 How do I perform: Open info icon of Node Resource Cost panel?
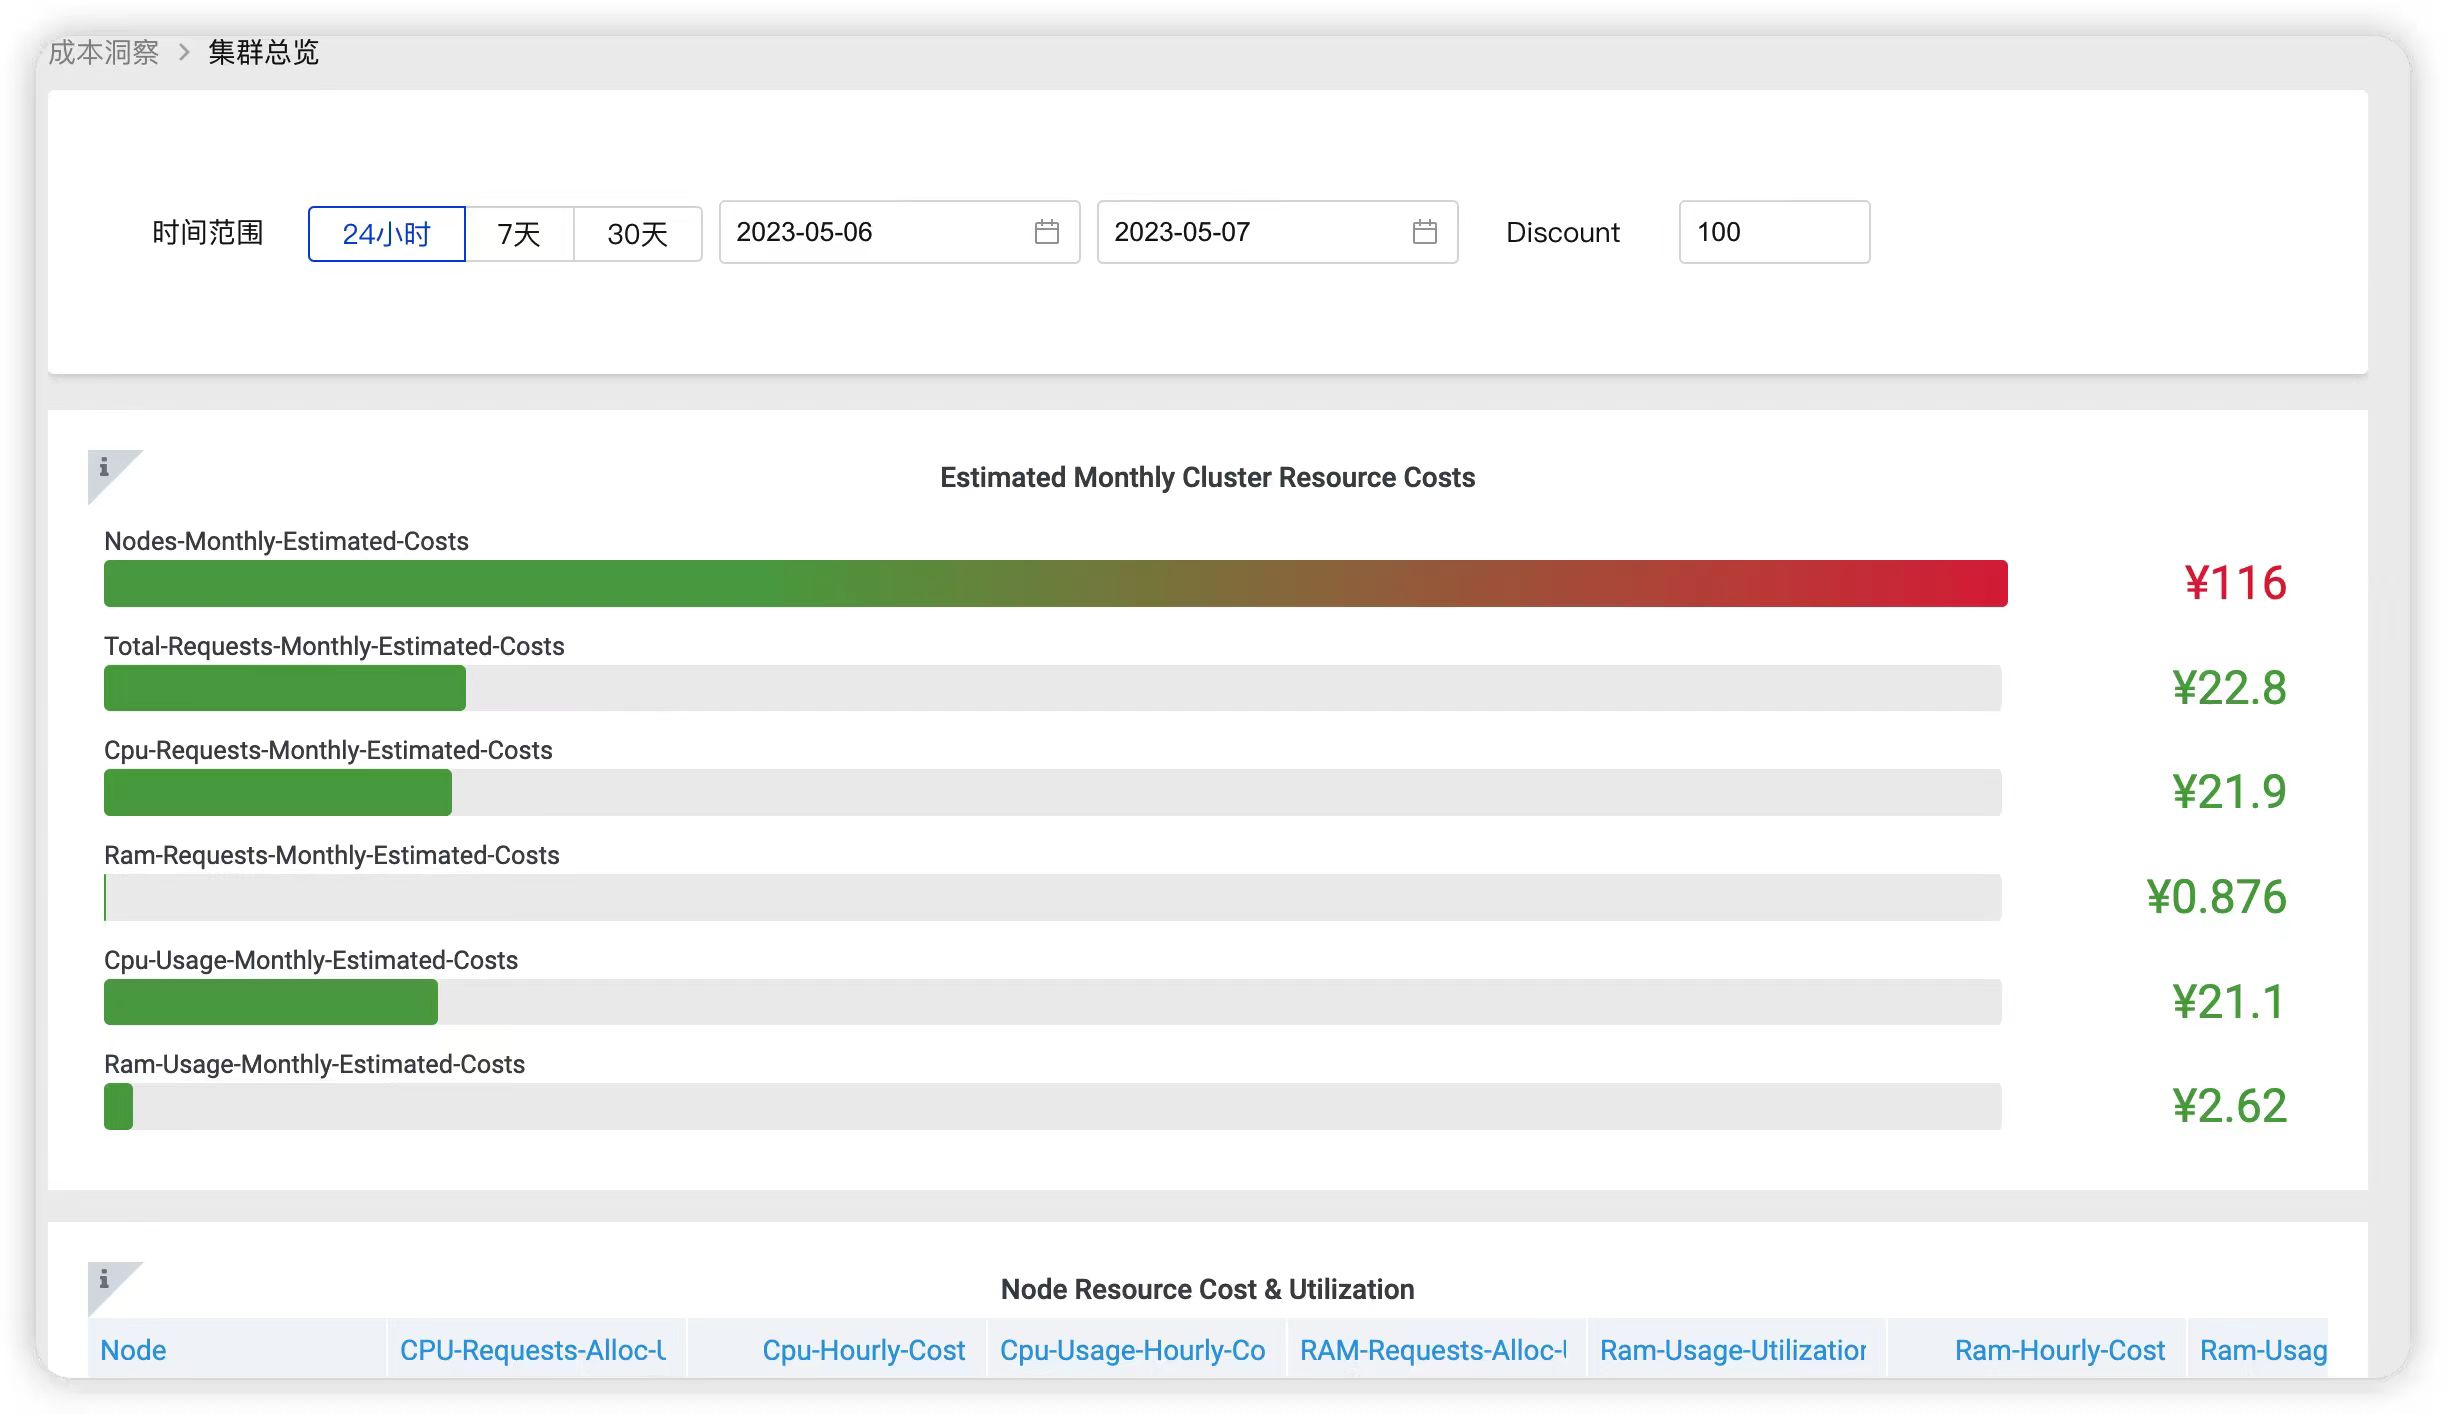pyautogui.click(x=104, y=1279)
